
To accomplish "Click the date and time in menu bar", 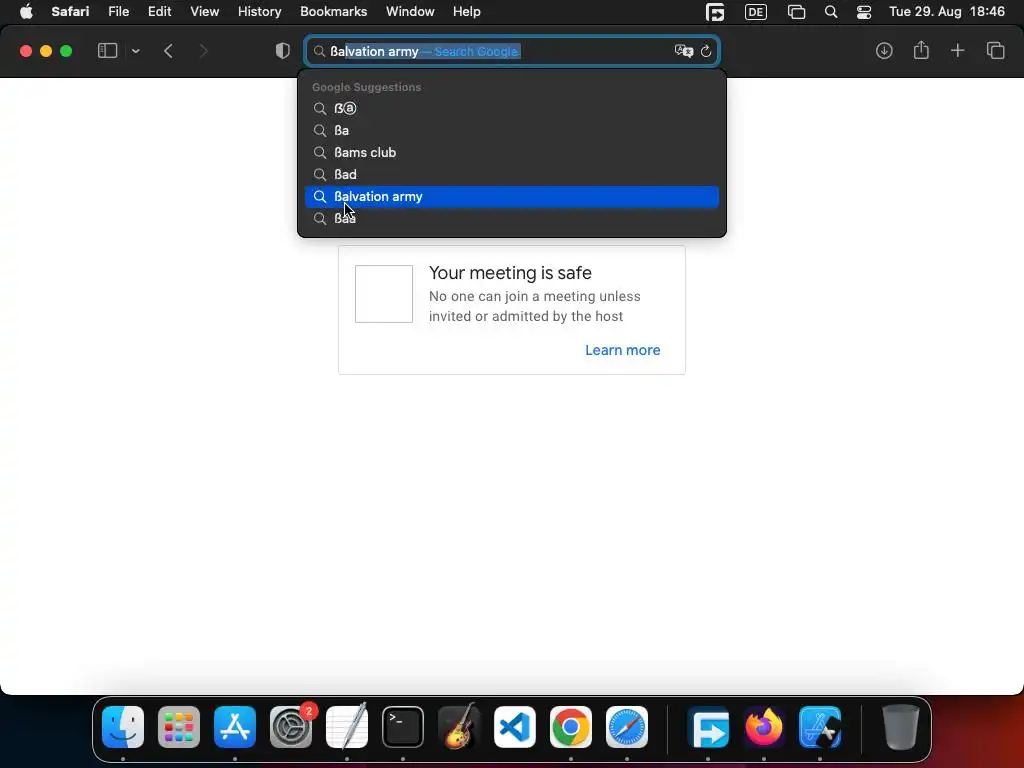I will [947, 12].
